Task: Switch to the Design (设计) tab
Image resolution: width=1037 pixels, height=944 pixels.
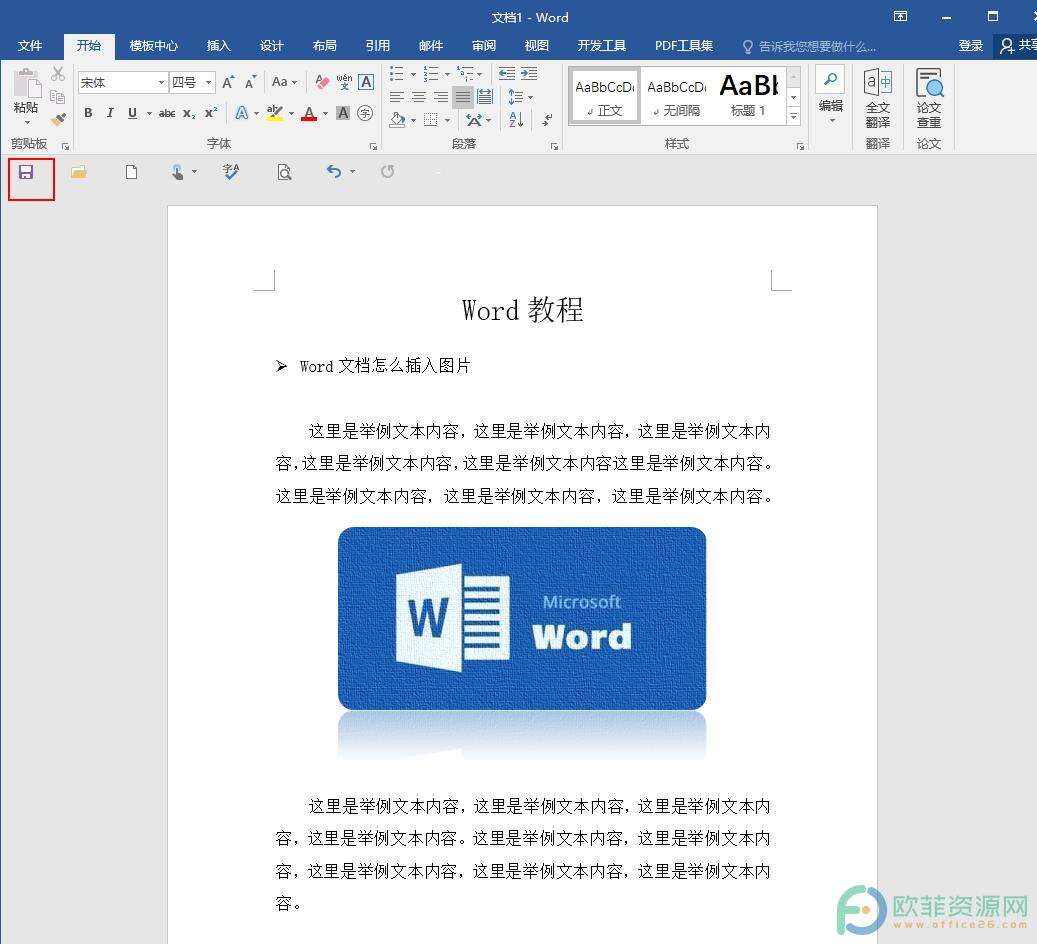Action: point(271,46)
